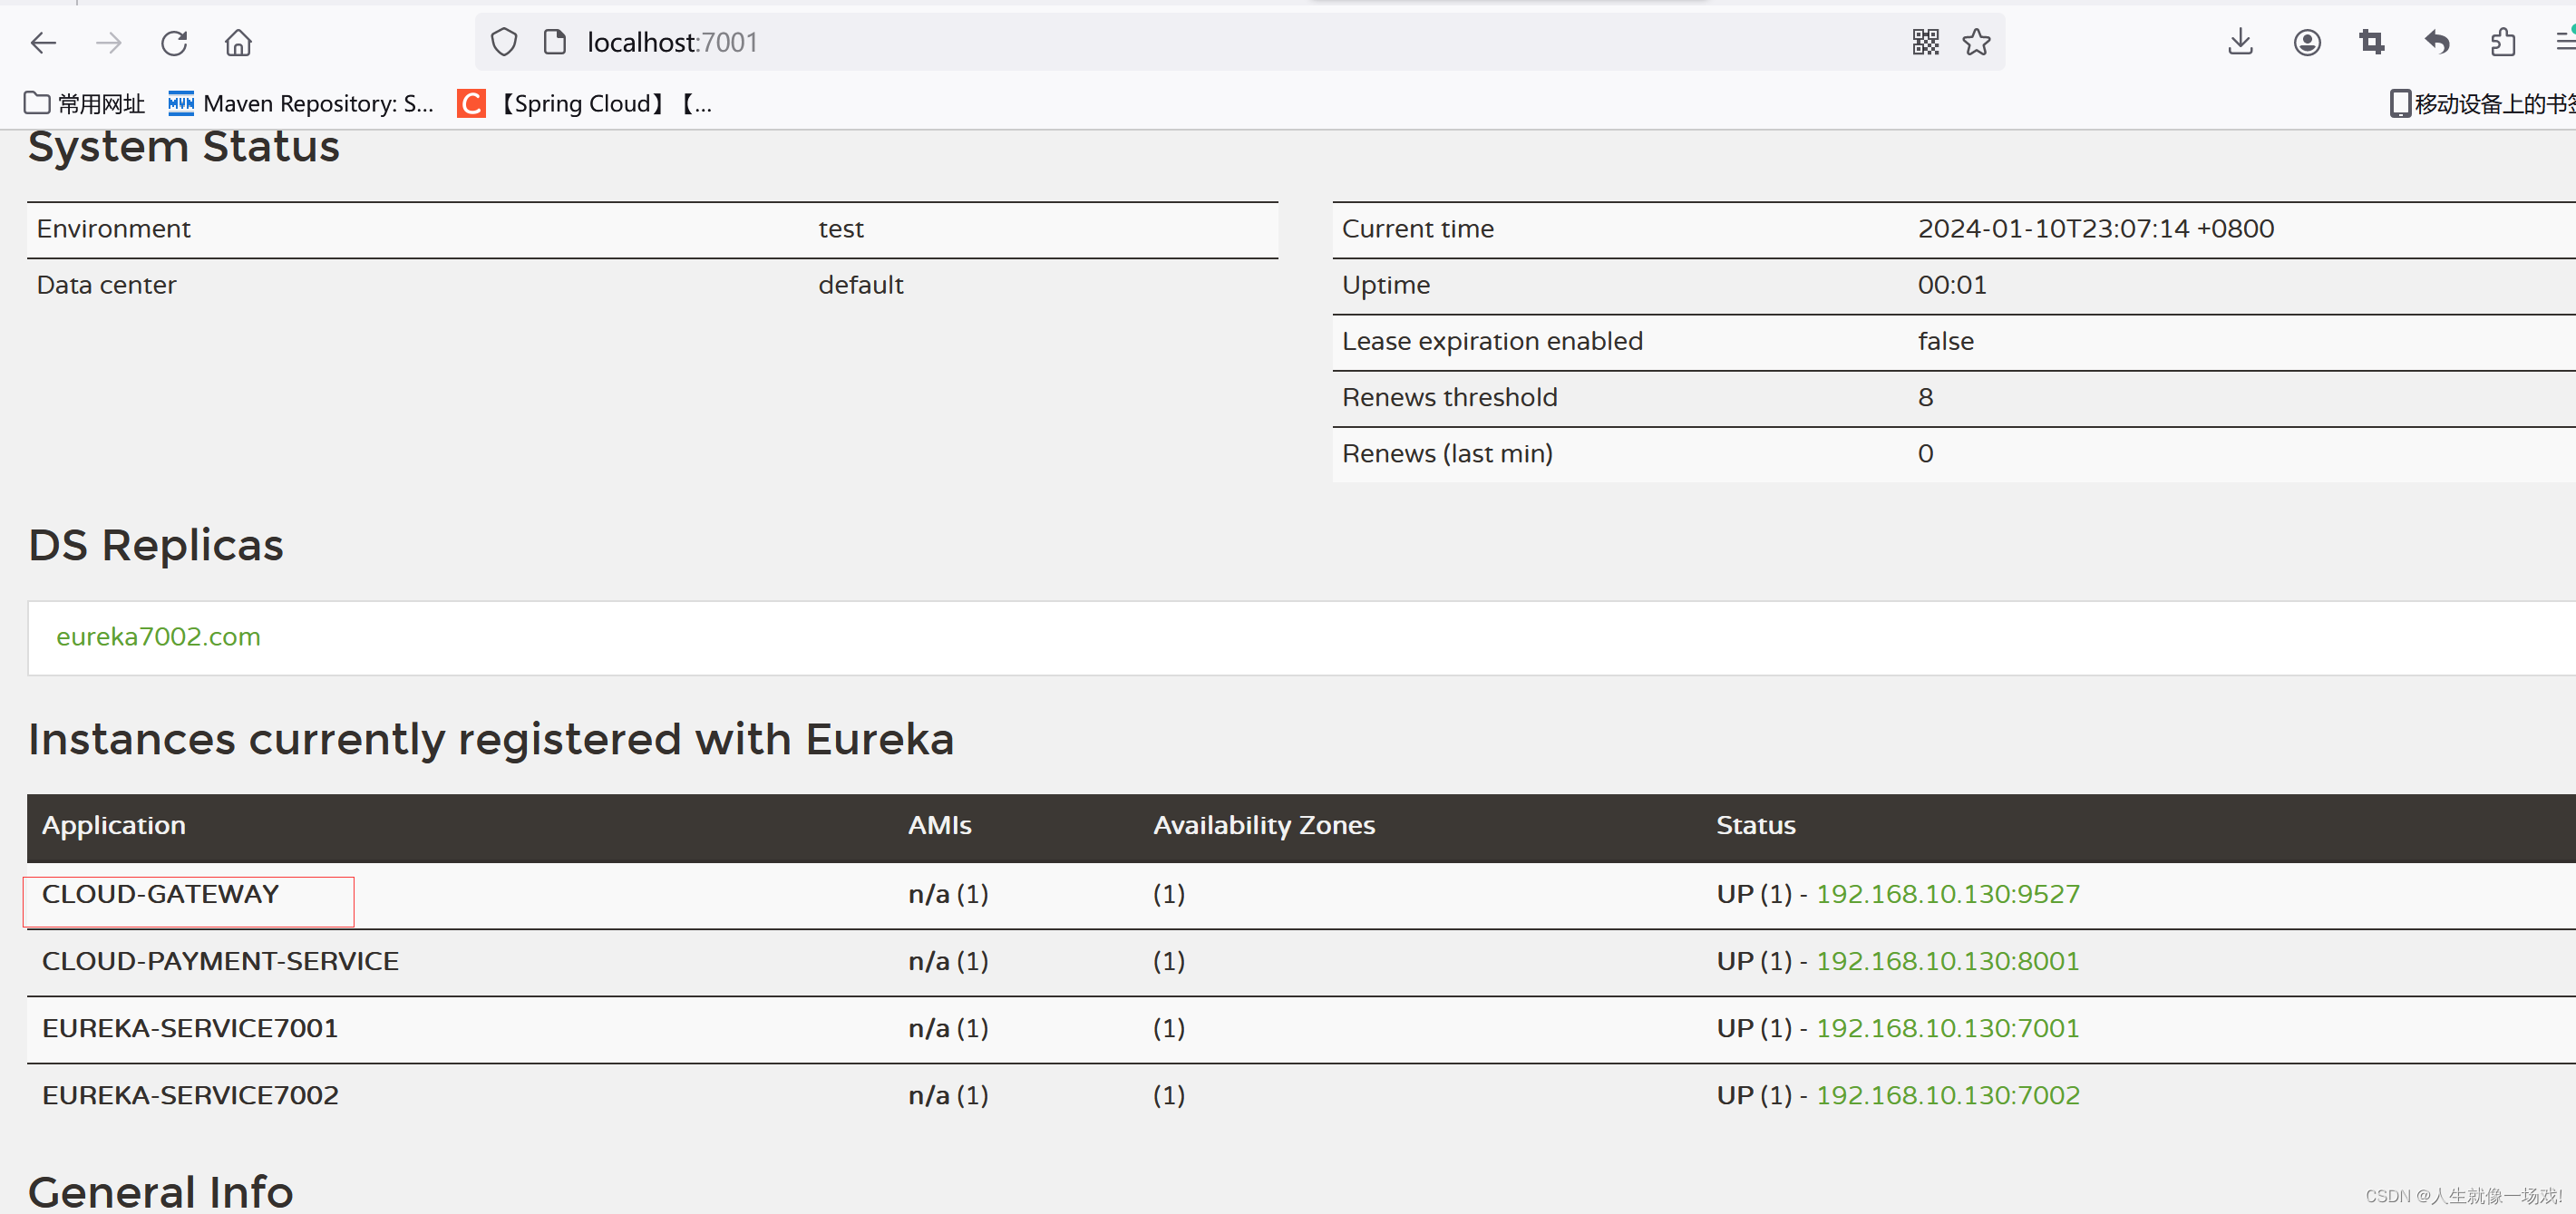Click the Status column header
Screen dimensions: 2576x1214
point(1756,825)
